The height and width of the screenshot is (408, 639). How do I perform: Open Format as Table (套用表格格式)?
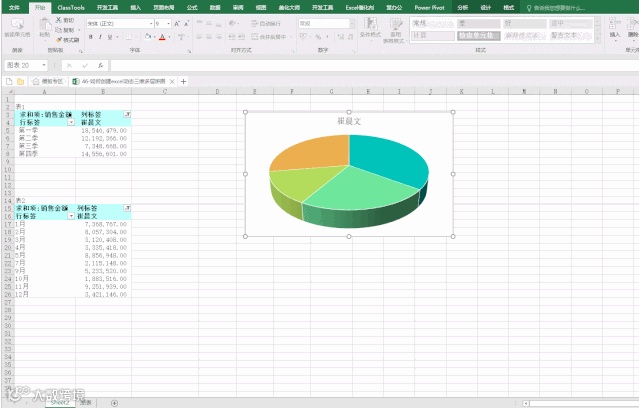click(x=394, y=30)
